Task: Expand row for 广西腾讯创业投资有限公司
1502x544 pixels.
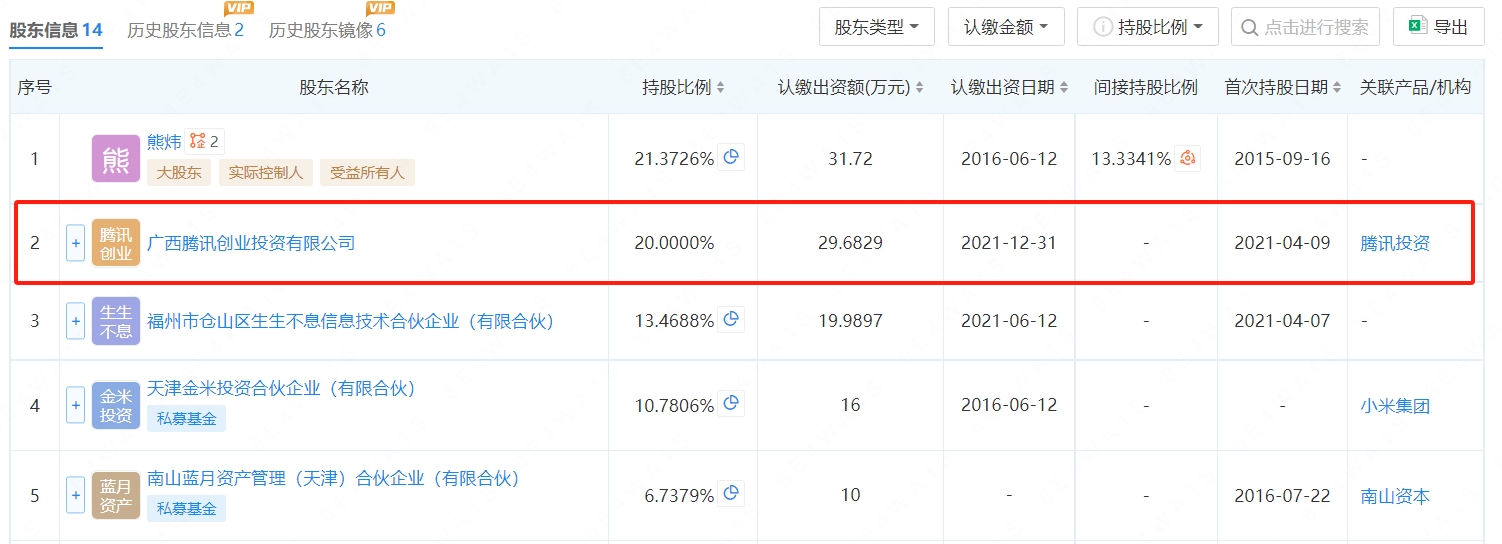Action: (x=75, y=243)
